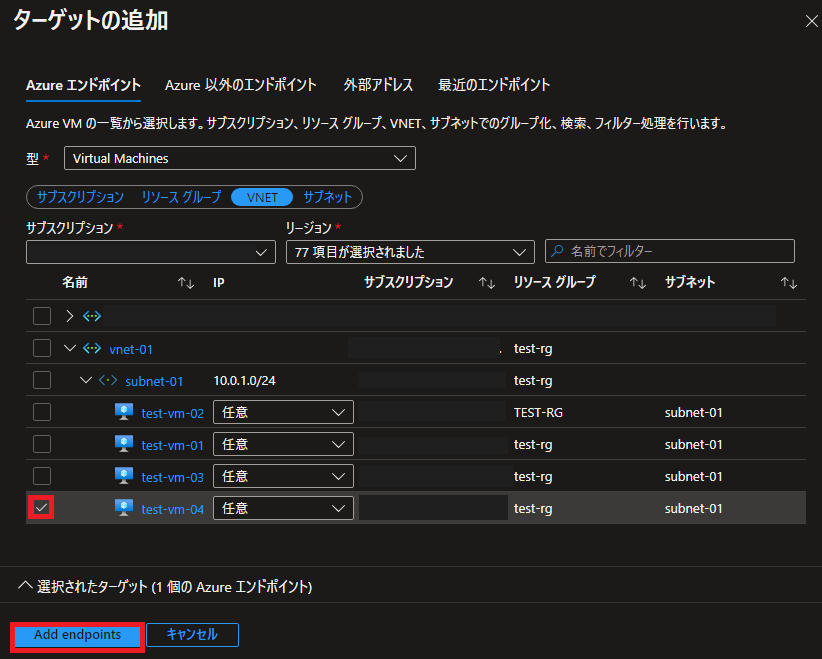Check the vnet-01 row checkbox
822x659 pixels.
click(x=42, y=348)
